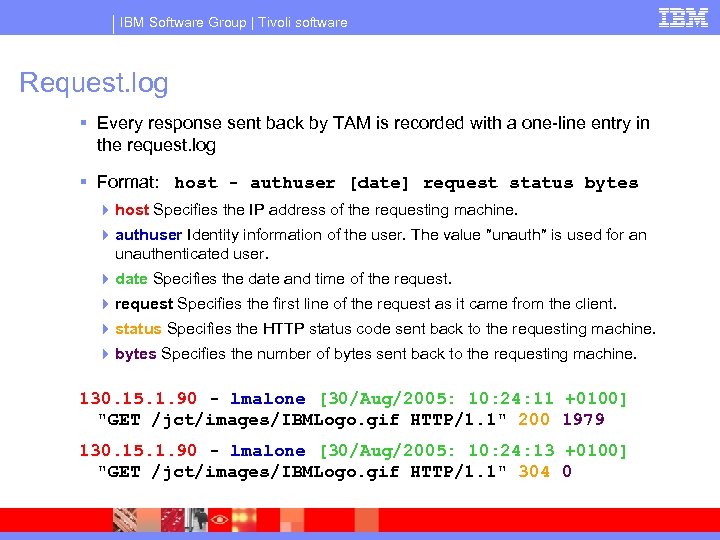Click the arrow bullet before 'authuser Identity'

point(105,235)
